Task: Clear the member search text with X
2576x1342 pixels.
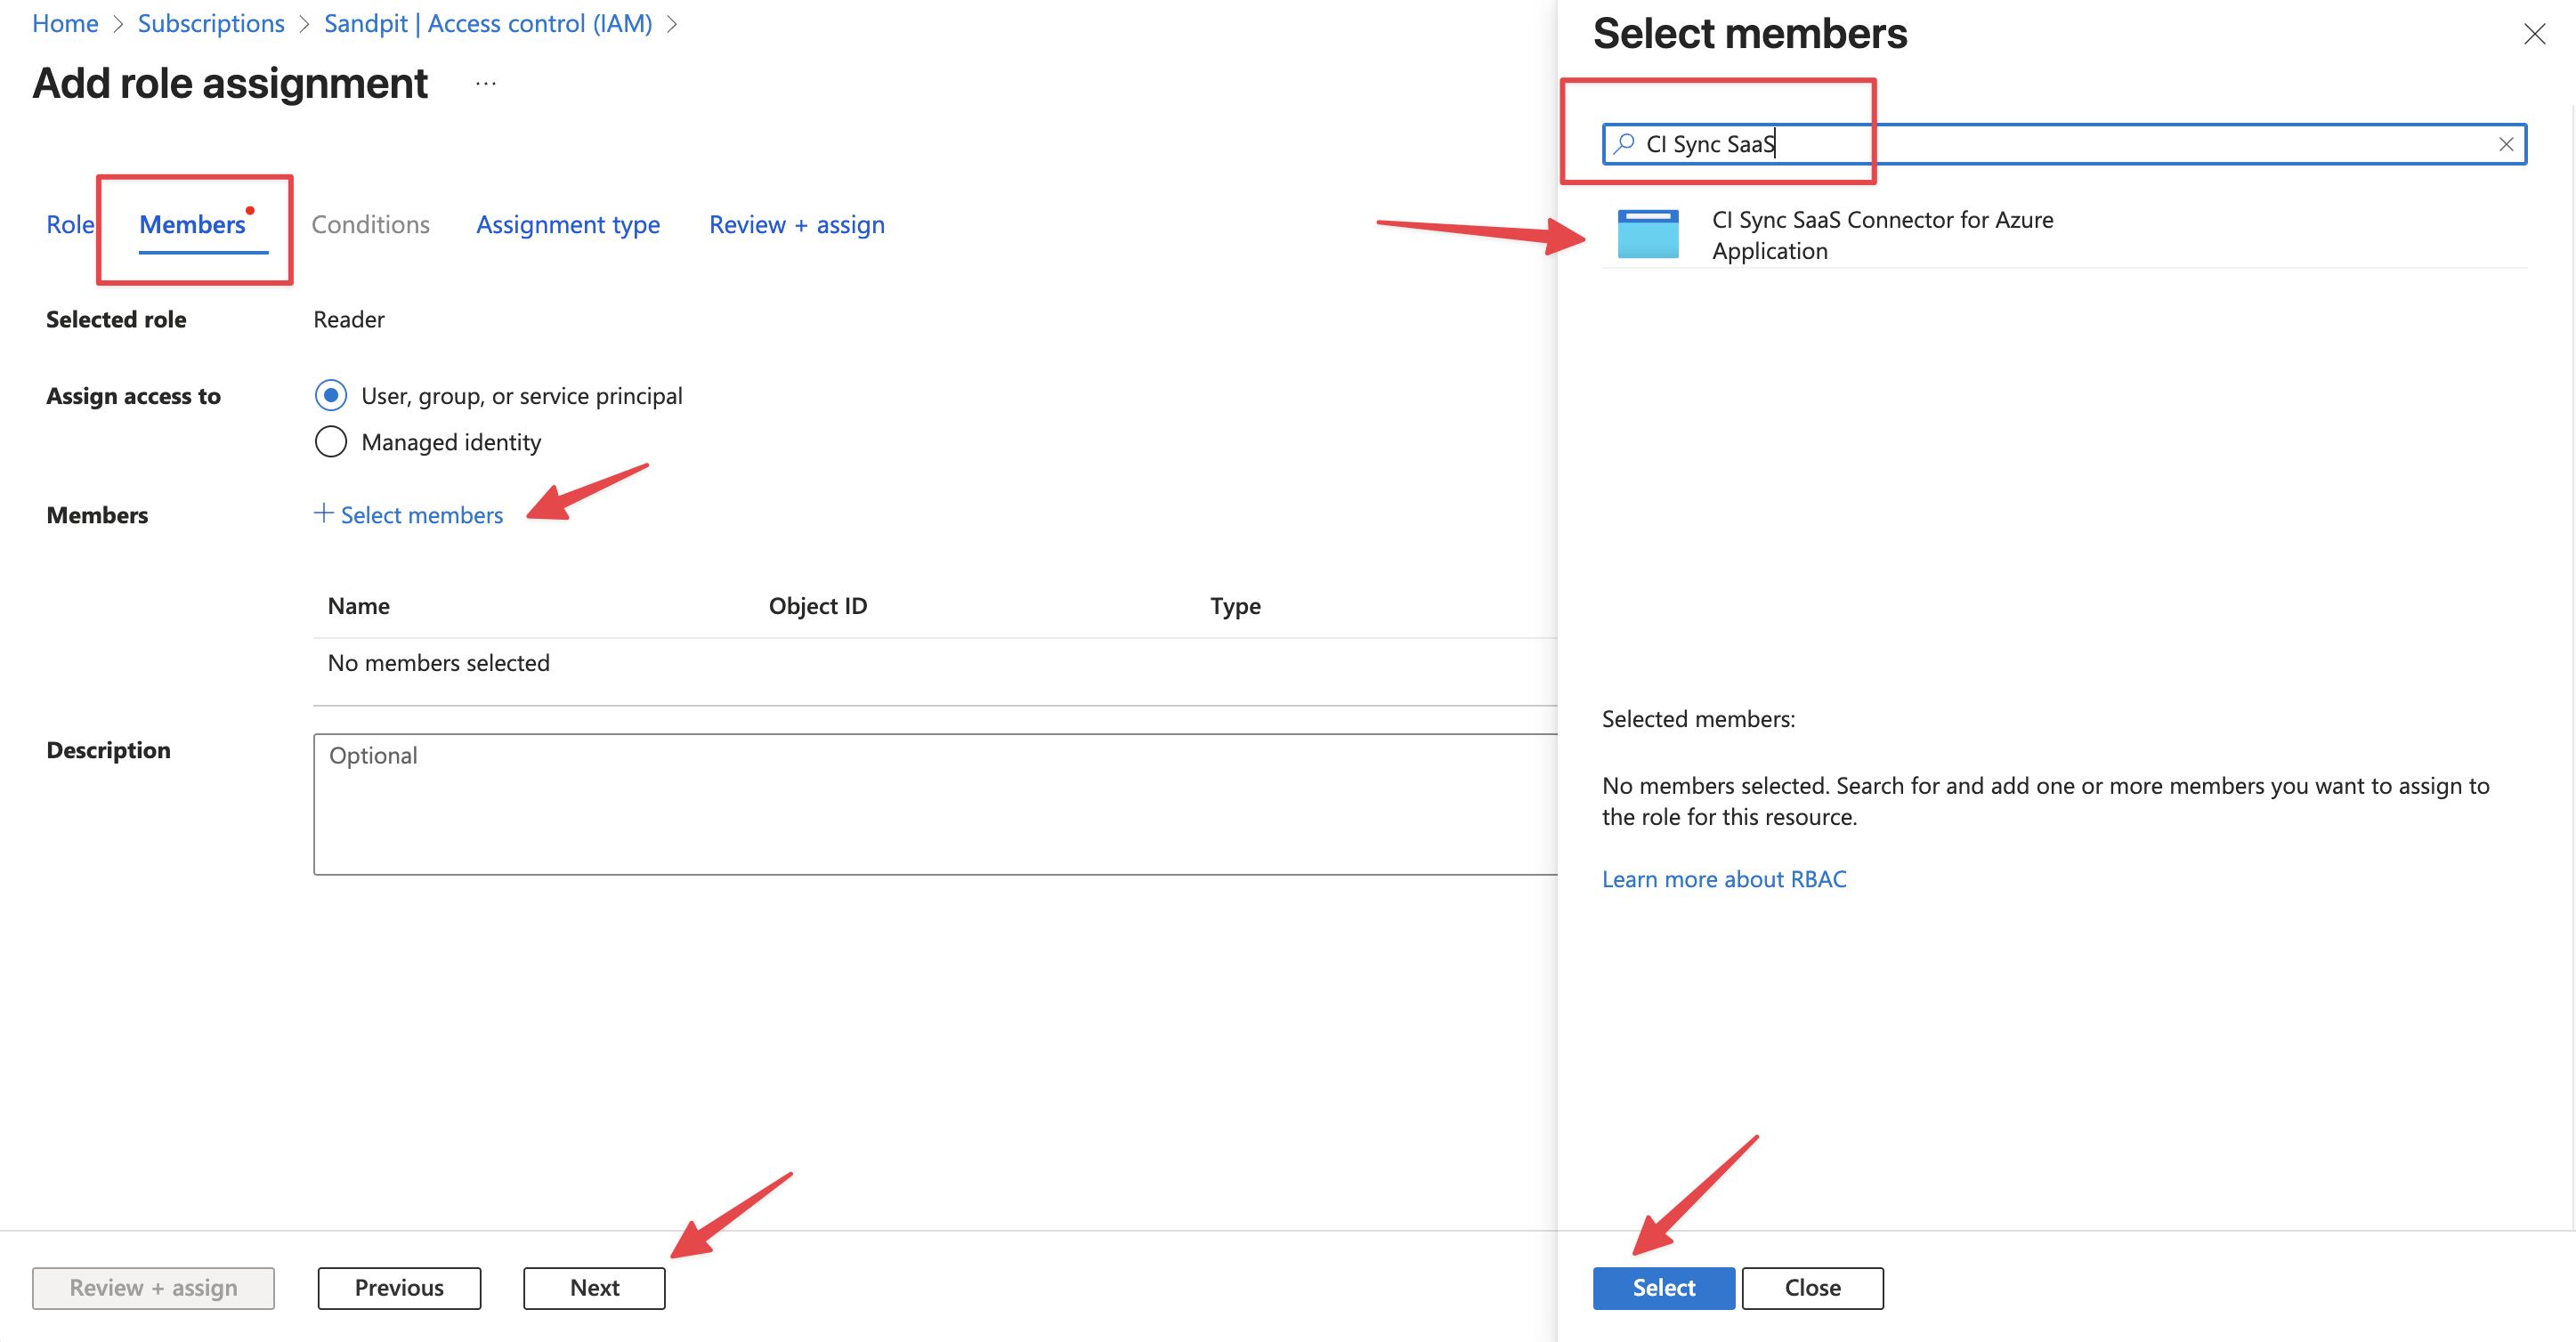Action: (2506, 144)
